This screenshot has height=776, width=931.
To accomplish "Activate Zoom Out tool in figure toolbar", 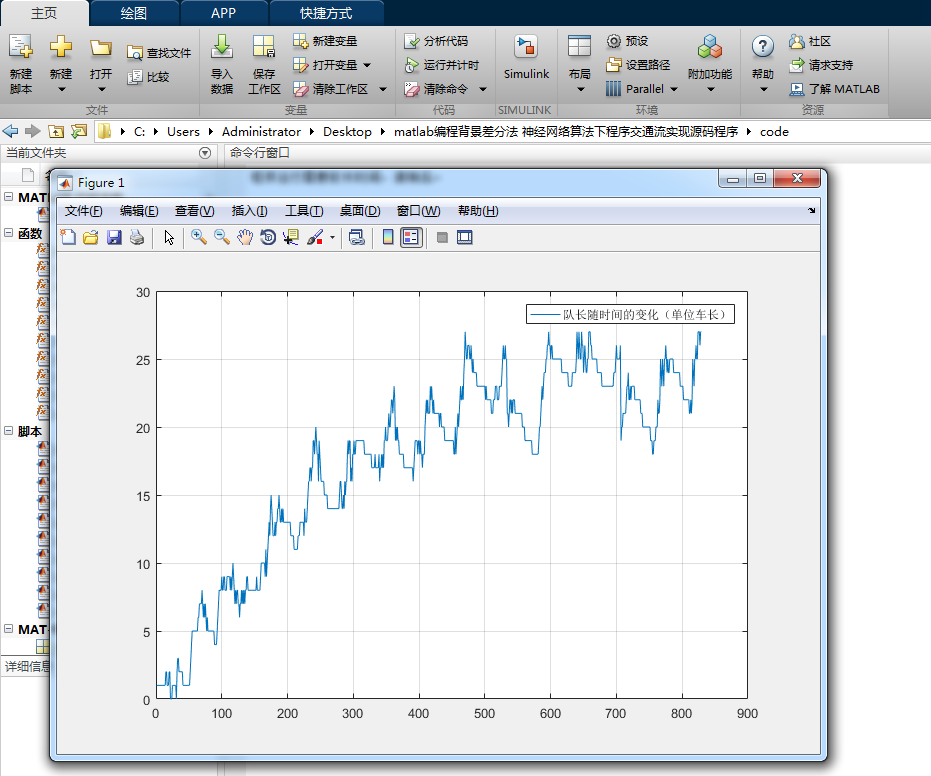I will (222, 237).
